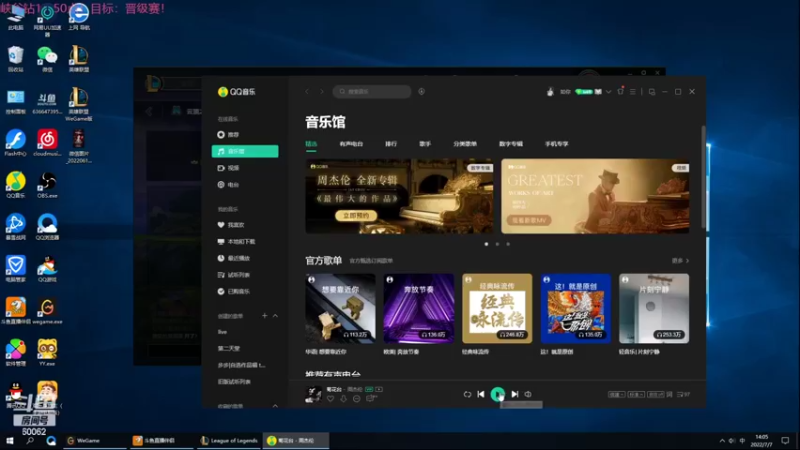This screenshot has width=800, height=450.
Task: Open the 想要靠近你 playlist cover
Action: [x=340, y=309]
